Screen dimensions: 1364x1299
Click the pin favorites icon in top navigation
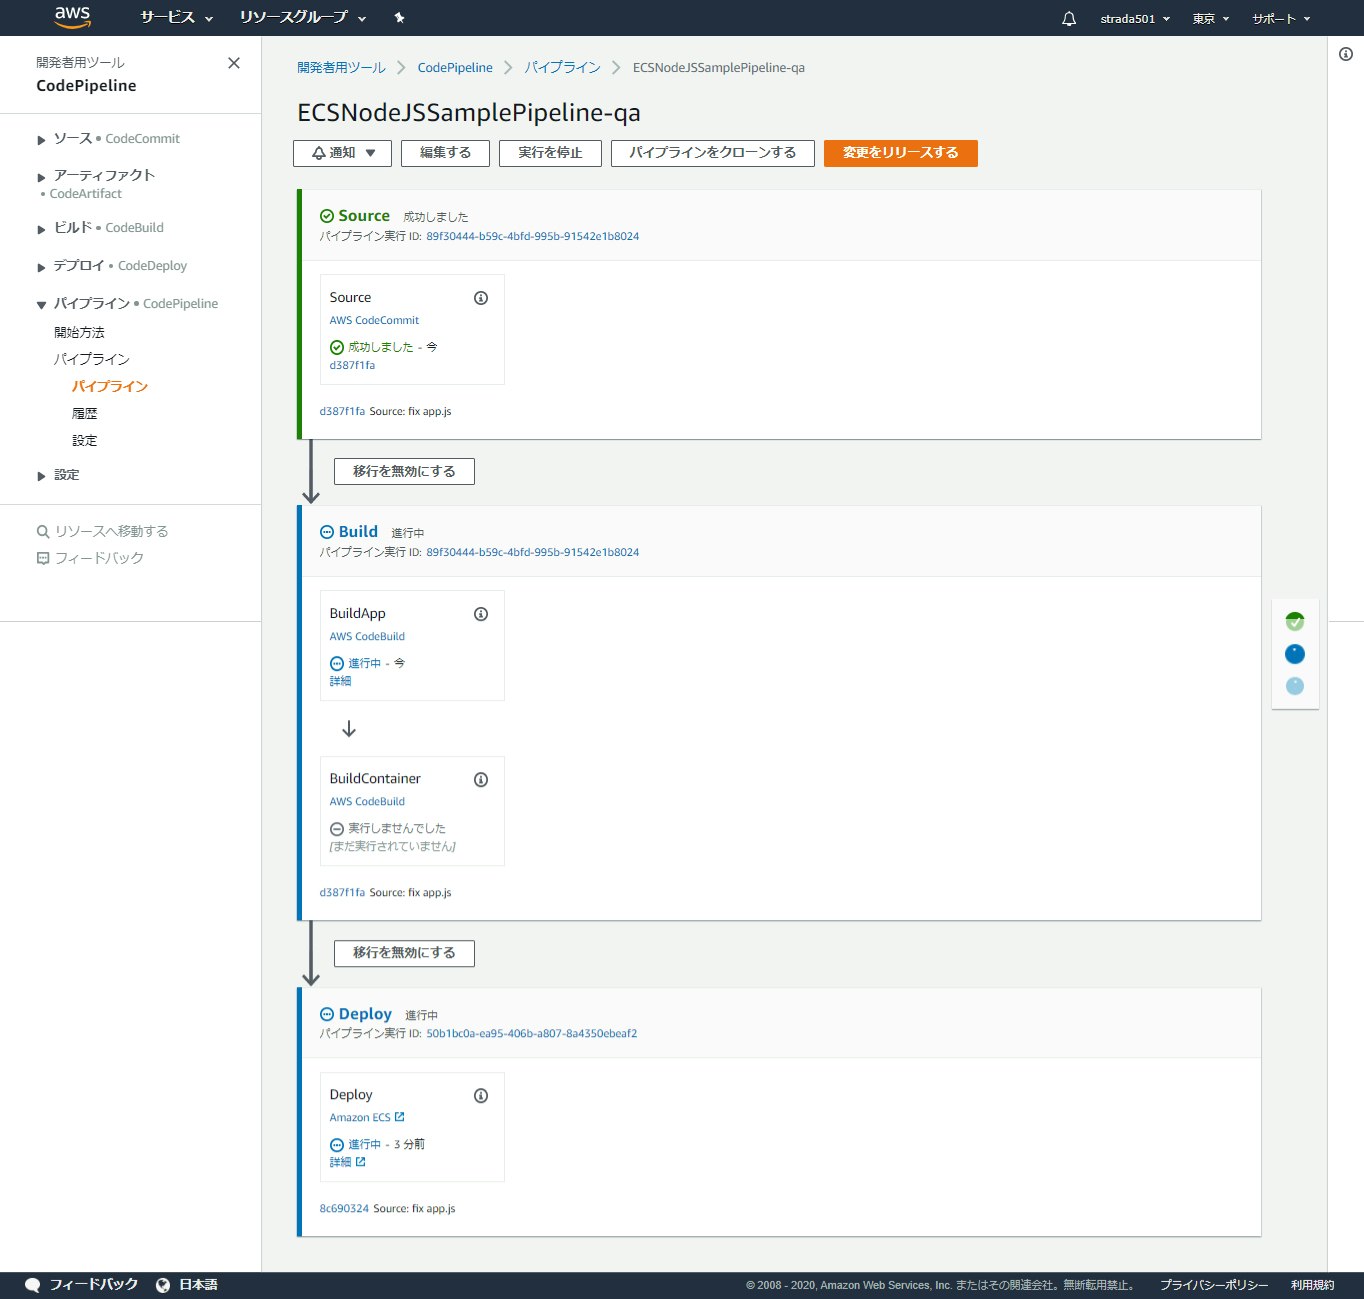tap(398, 17)
